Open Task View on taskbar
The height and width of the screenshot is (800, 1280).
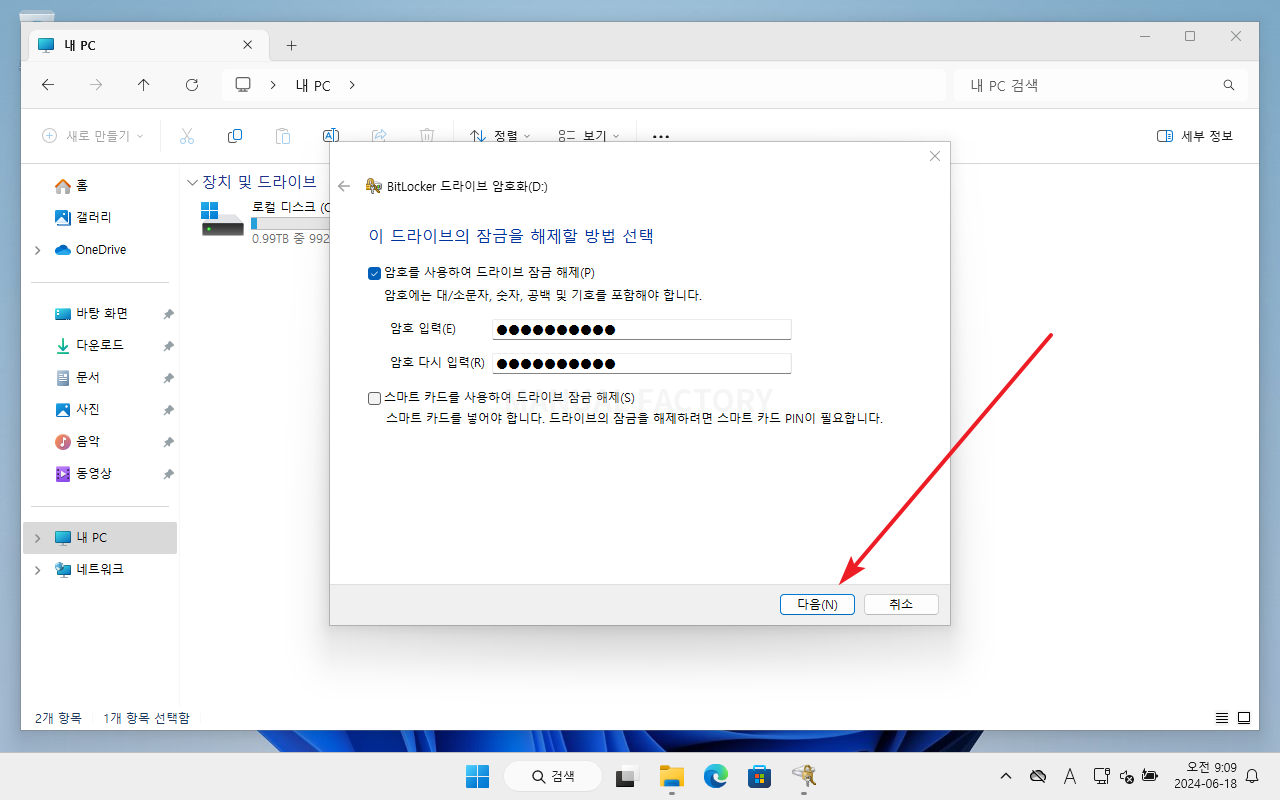627,776
